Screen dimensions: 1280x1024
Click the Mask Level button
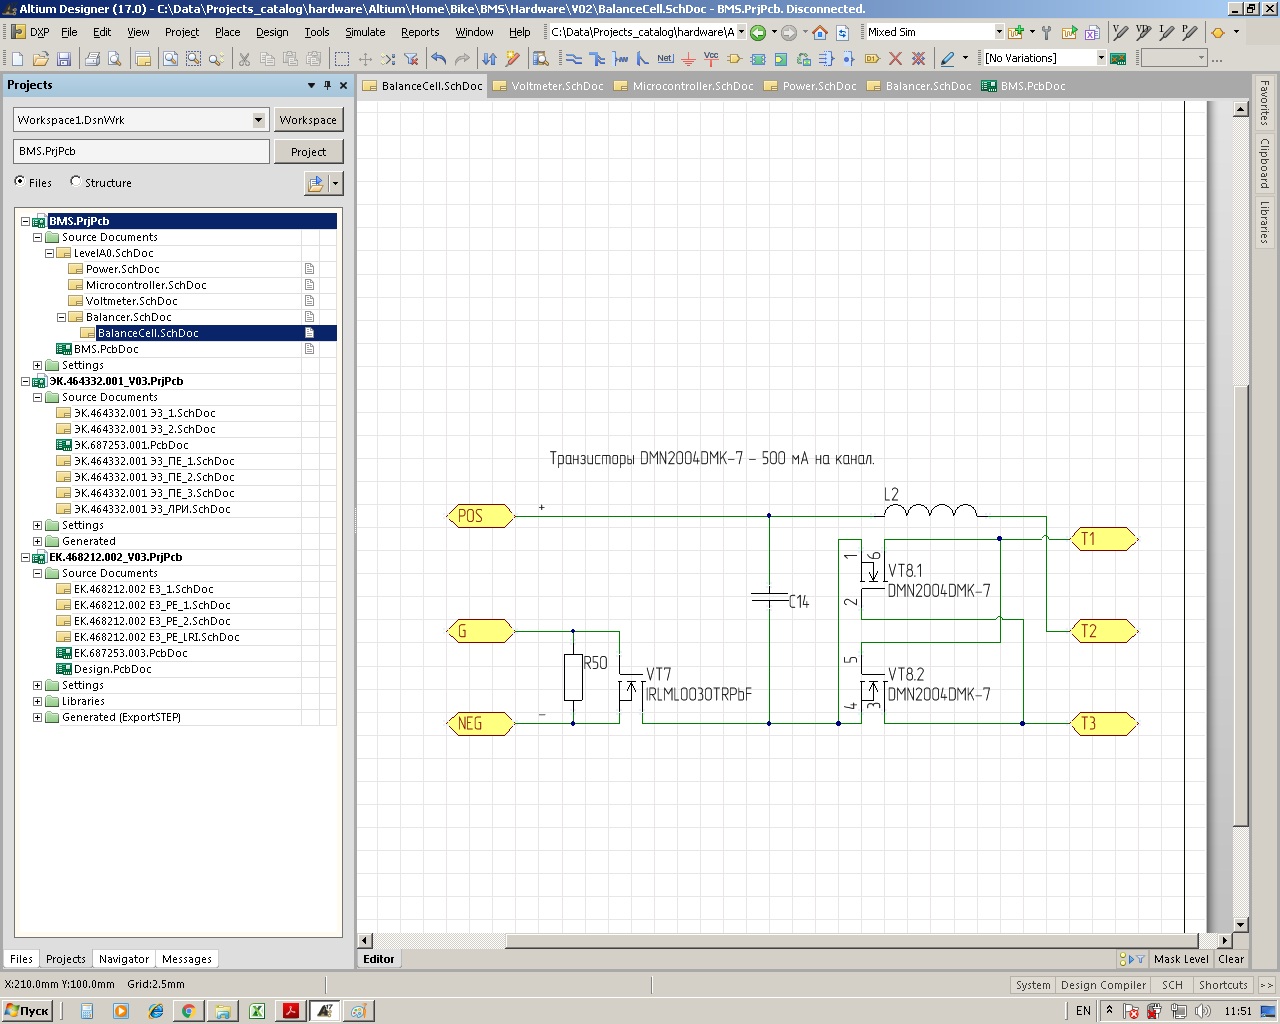[x=1180, y=959]
